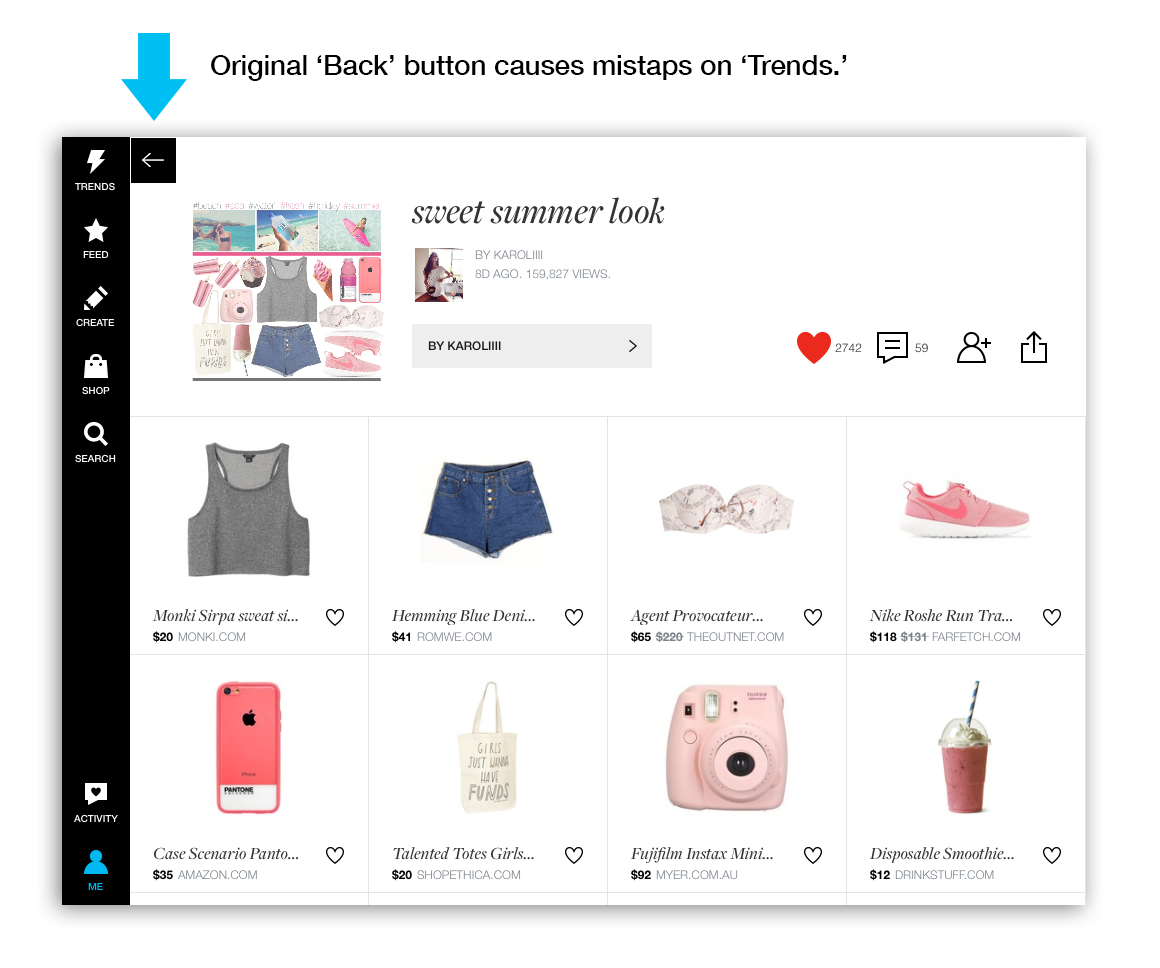Click the 159,827 views text
The width and height of the screenshot is (1160, 968).
point(568,275)
